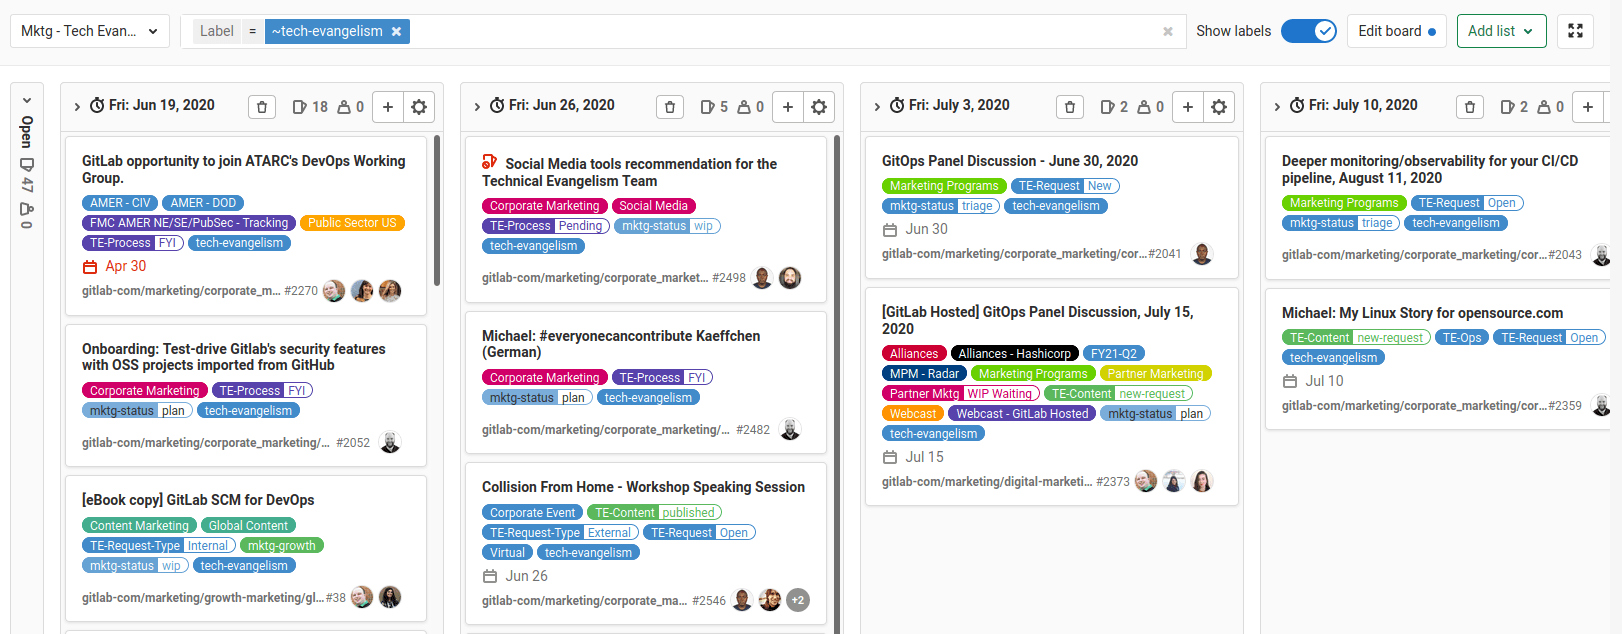
Task: Open Onboarding: Test-drive Gitlab's security features issue
Action: [x=233, y=356]
